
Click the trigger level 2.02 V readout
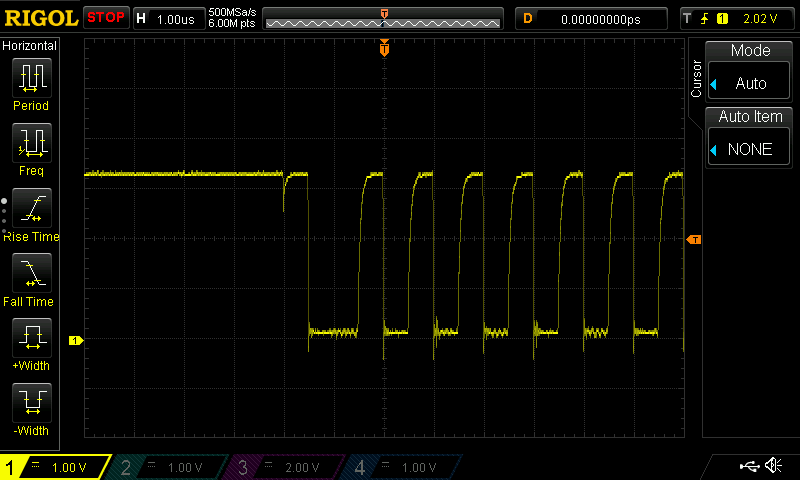[x=760, y=19]
